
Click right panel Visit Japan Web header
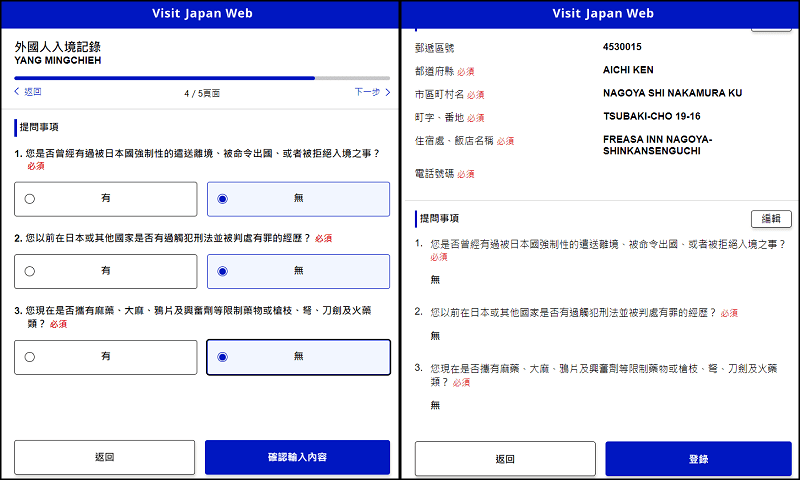(603, 13)
